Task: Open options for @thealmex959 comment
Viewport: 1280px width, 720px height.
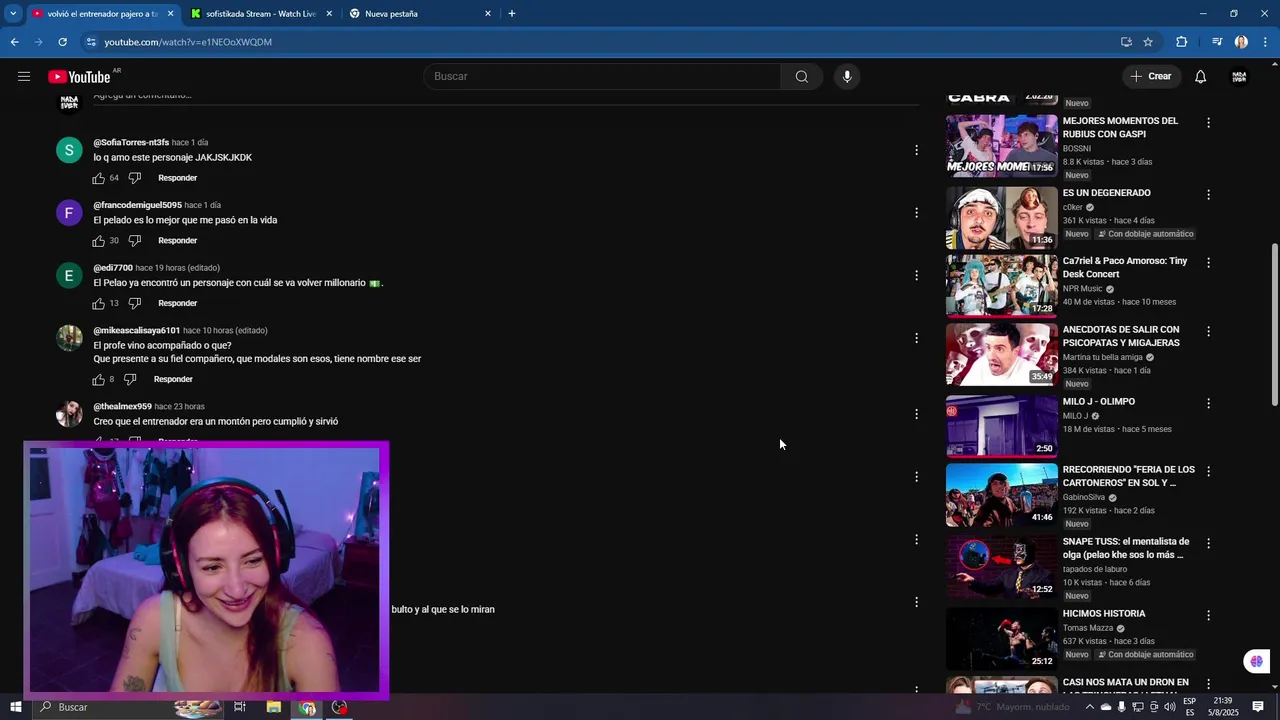Action: point(916,414)
